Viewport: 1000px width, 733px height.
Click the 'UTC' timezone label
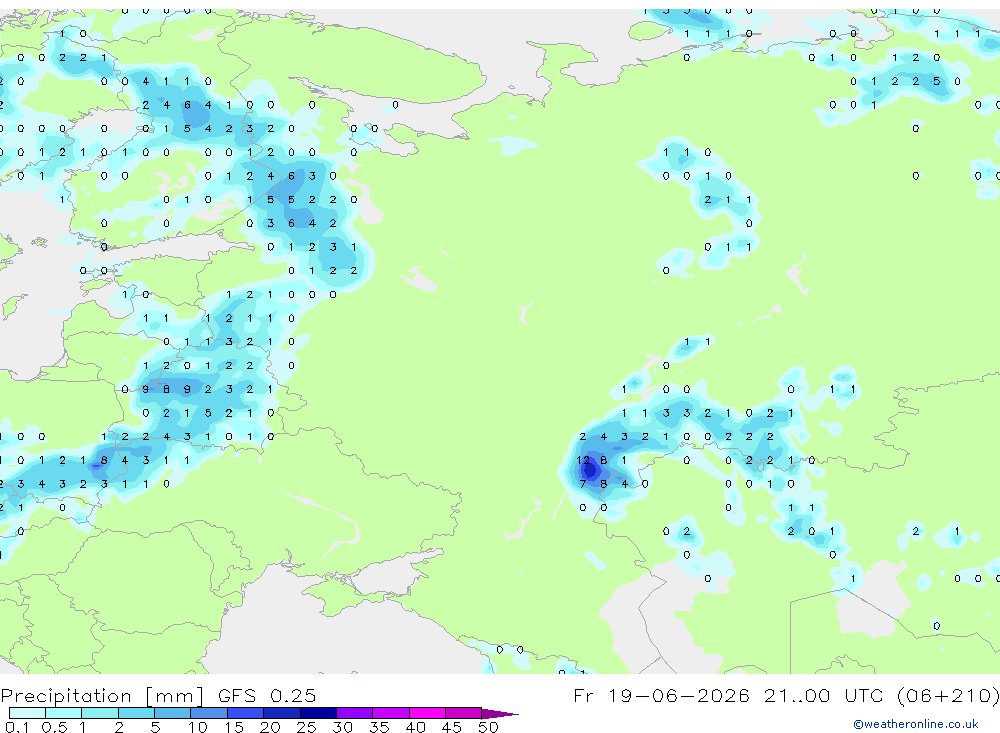(865, 695)
